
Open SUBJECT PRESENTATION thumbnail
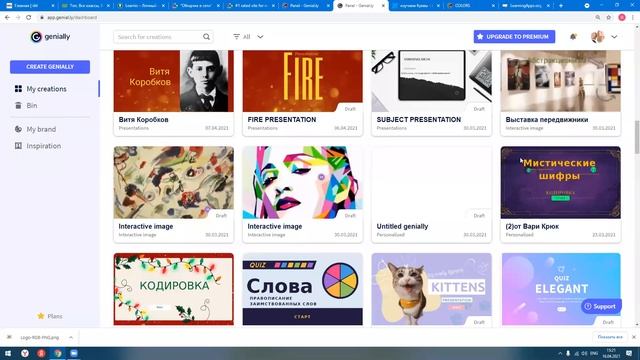coord(431,81)
